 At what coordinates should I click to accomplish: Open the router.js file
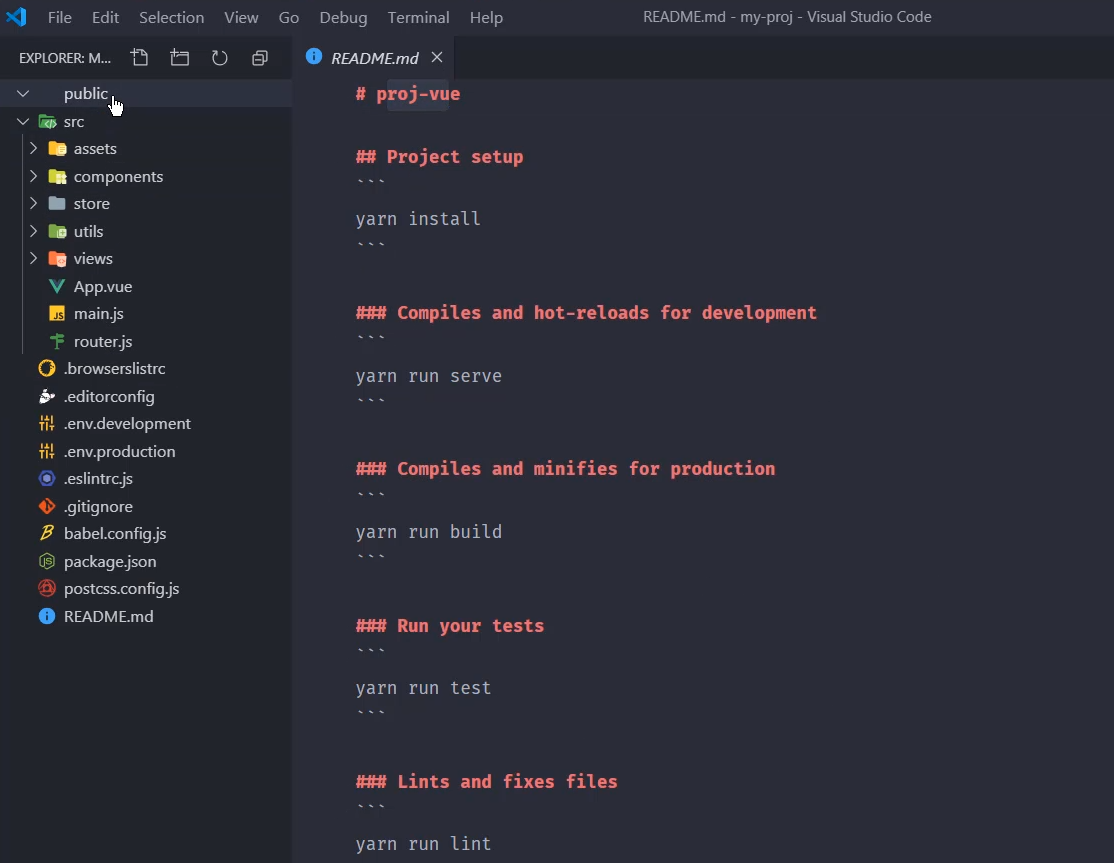103,341
